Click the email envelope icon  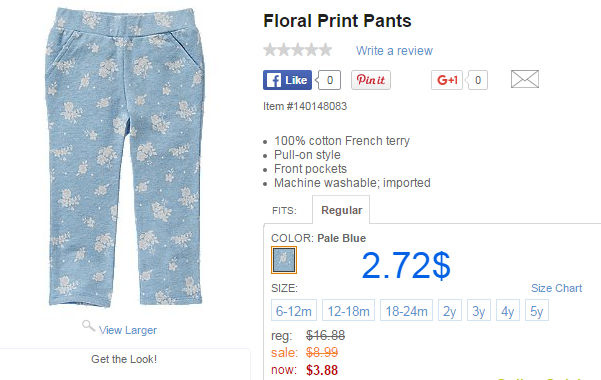525,79
